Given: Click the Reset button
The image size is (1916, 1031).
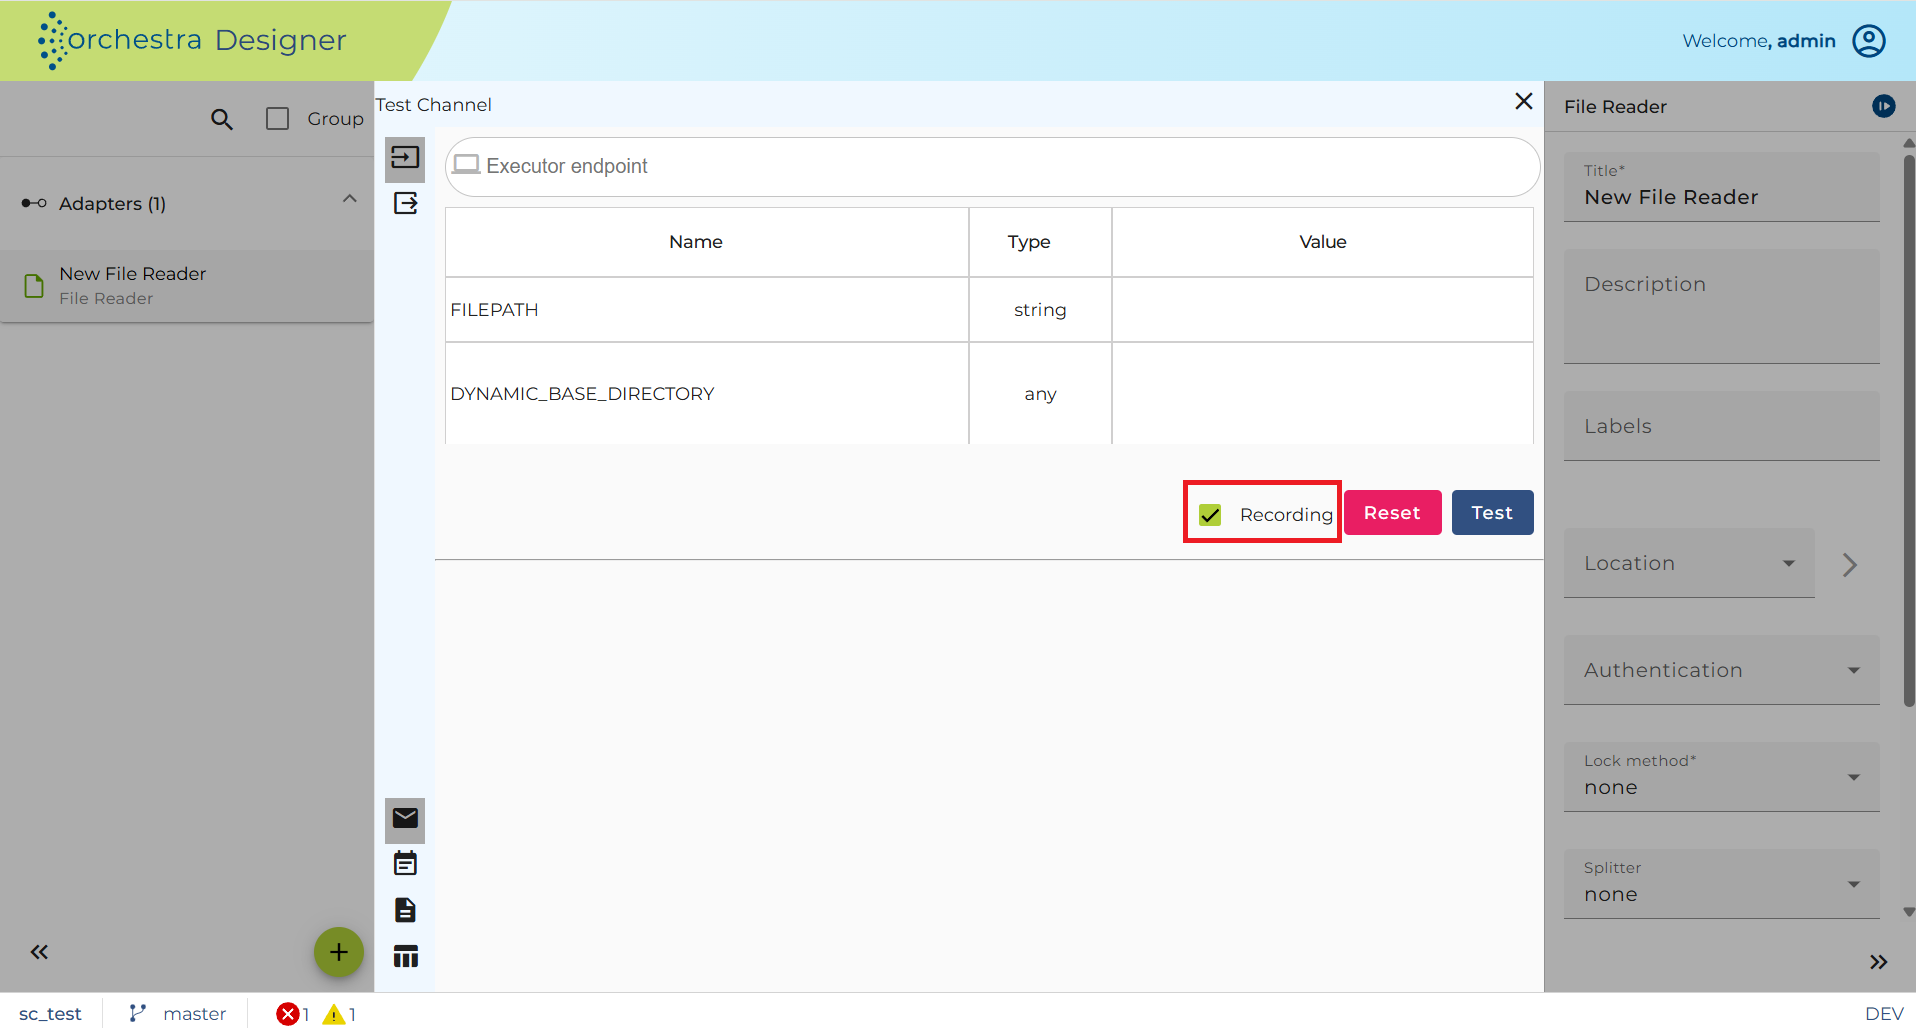Looking at the screenshot, I should point(1392,513).
